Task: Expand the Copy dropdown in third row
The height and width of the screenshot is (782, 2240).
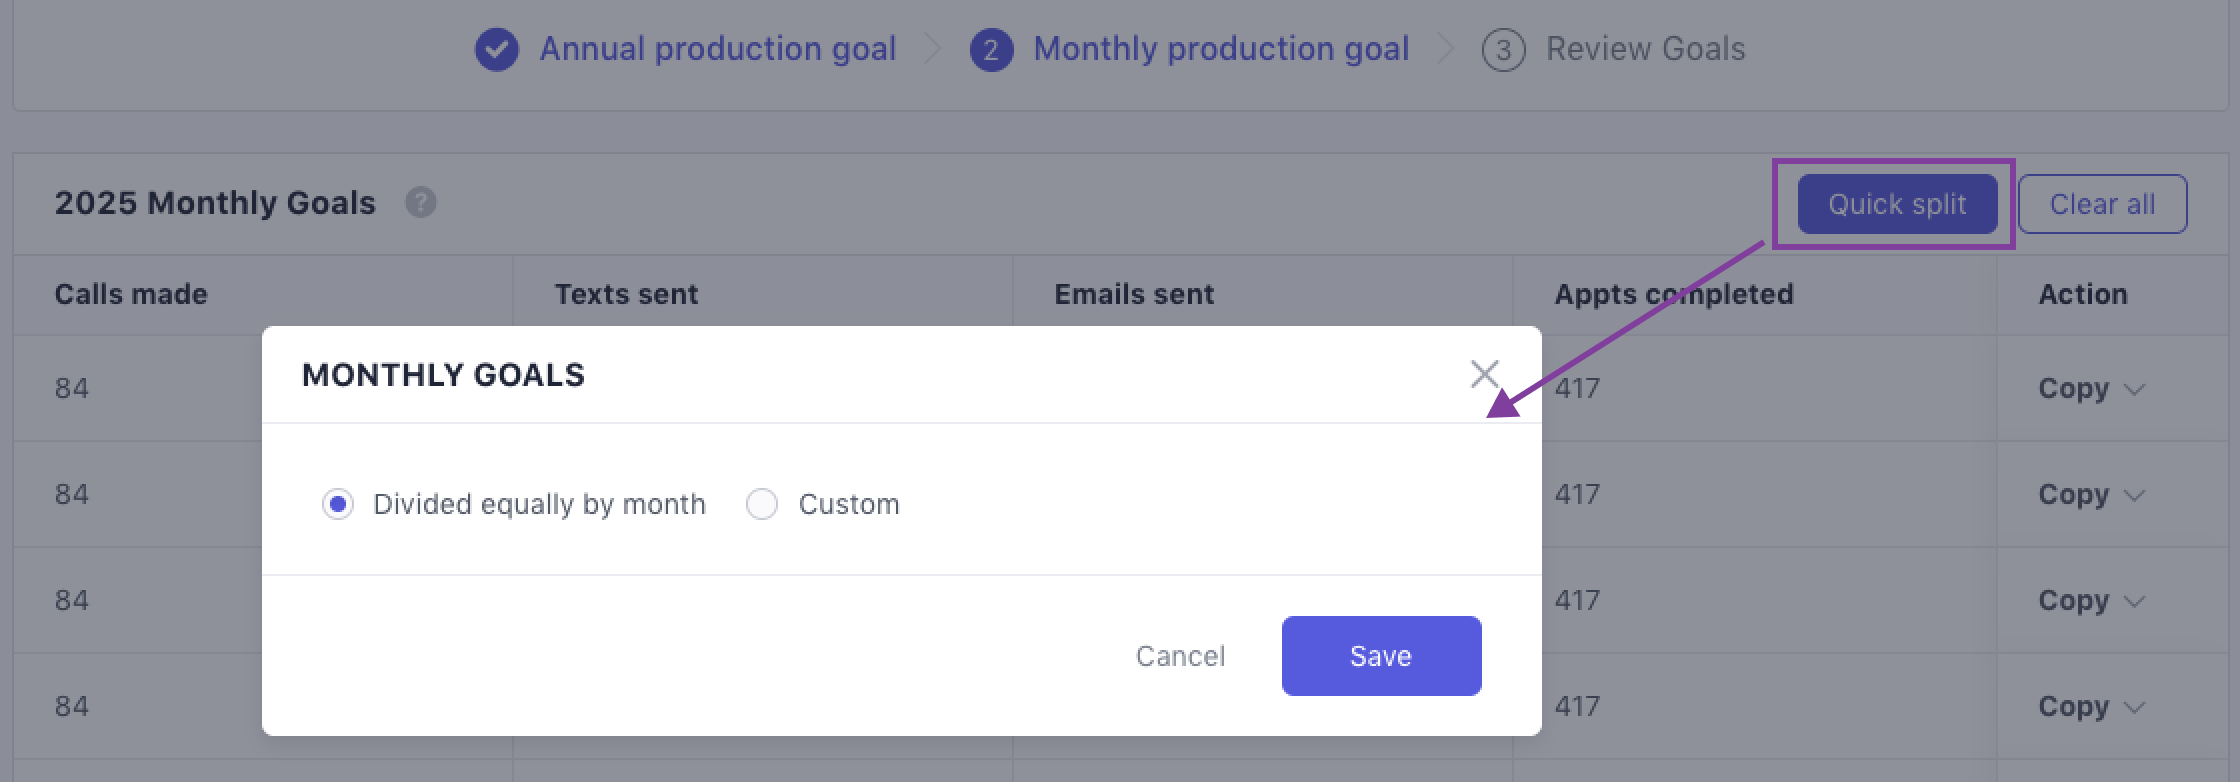Action: [2091, 601]
